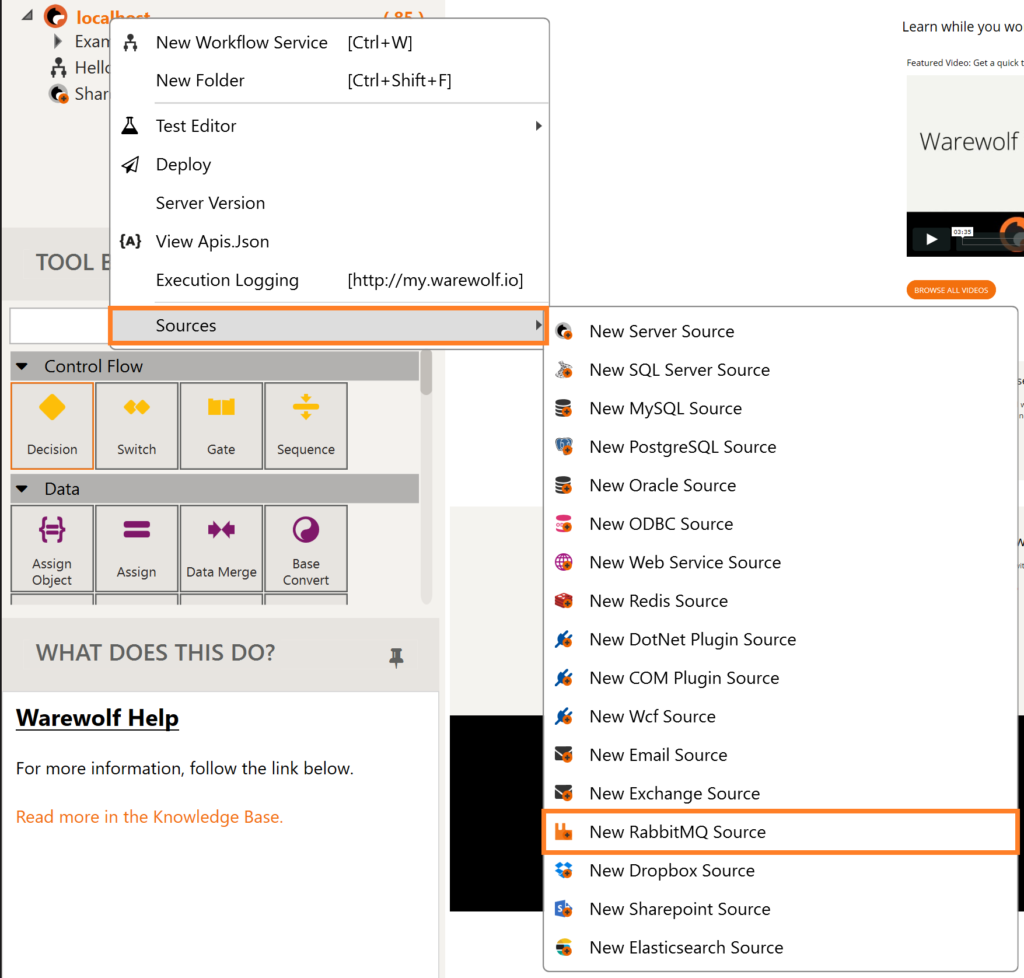
Task: Click the localhost server icon
Action: [x=57, y=17]
